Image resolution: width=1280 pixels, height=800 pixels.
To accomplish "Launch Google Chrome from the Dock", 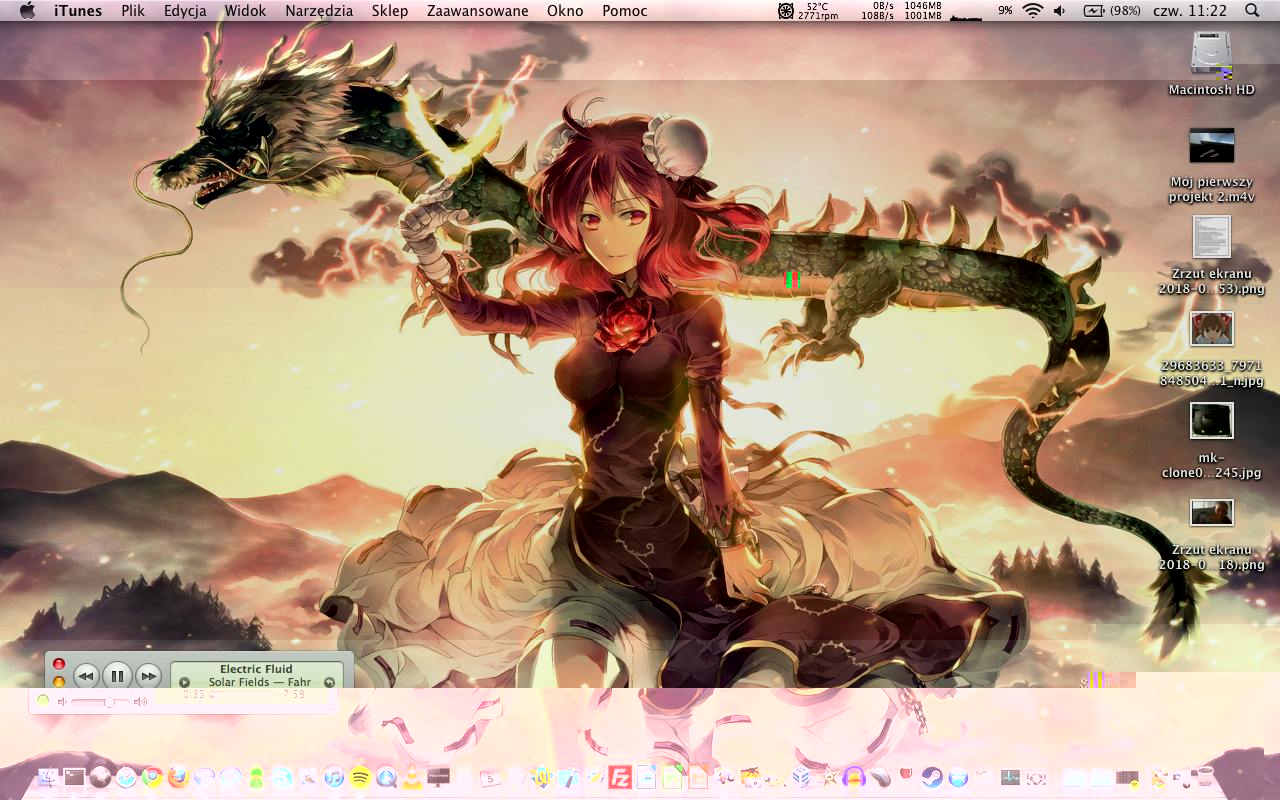I will click(152, 777).
